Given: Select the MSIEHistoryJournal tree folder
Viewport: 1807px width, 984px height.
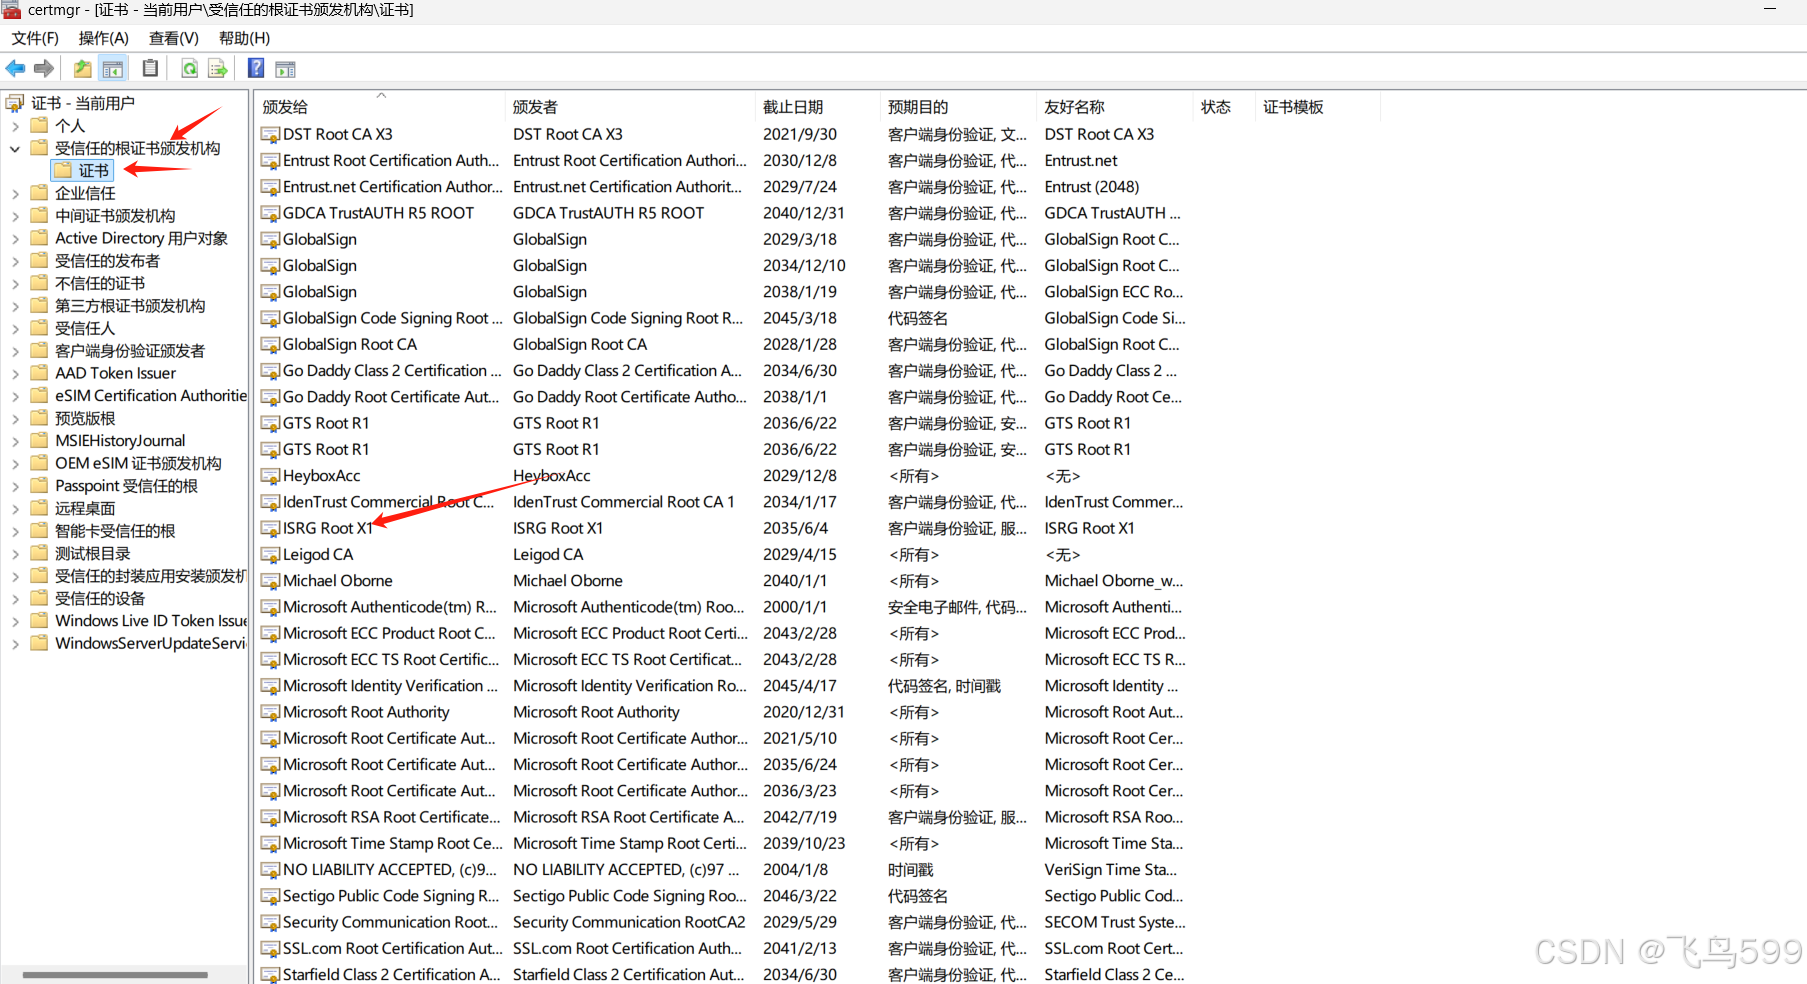Looking at the screenshot, I should point(120,441).
